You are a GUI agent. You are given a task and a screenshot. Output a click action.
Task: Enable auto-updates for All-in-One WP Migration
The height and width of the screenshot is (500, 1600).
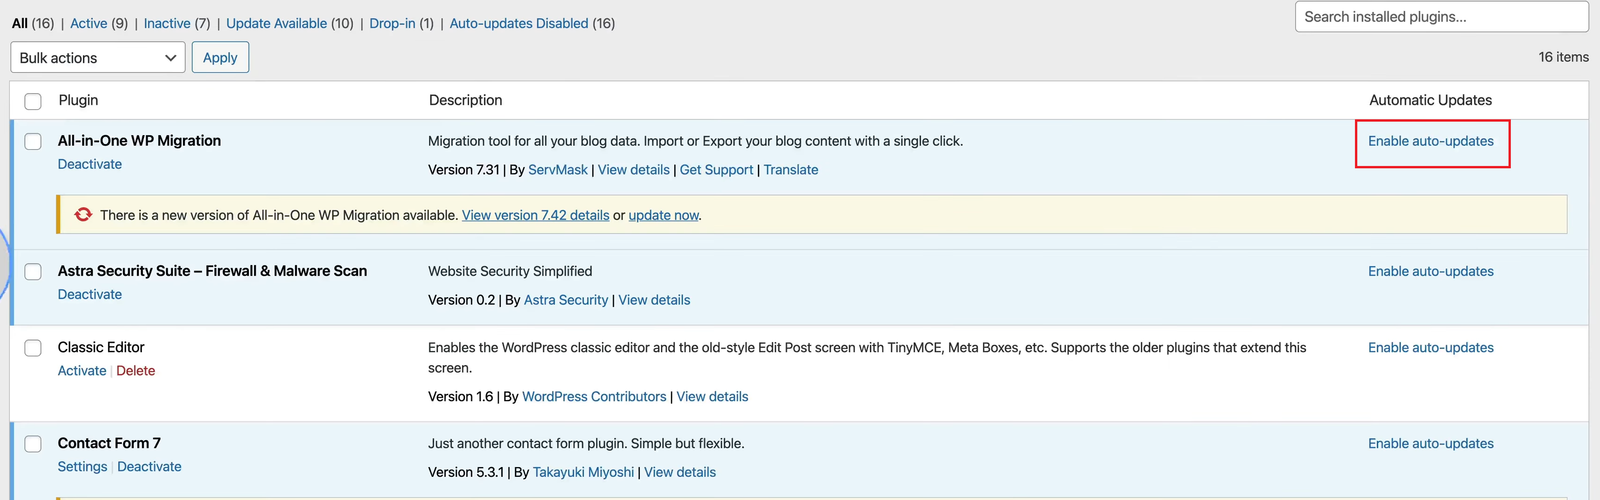(x=1431, y=141)
